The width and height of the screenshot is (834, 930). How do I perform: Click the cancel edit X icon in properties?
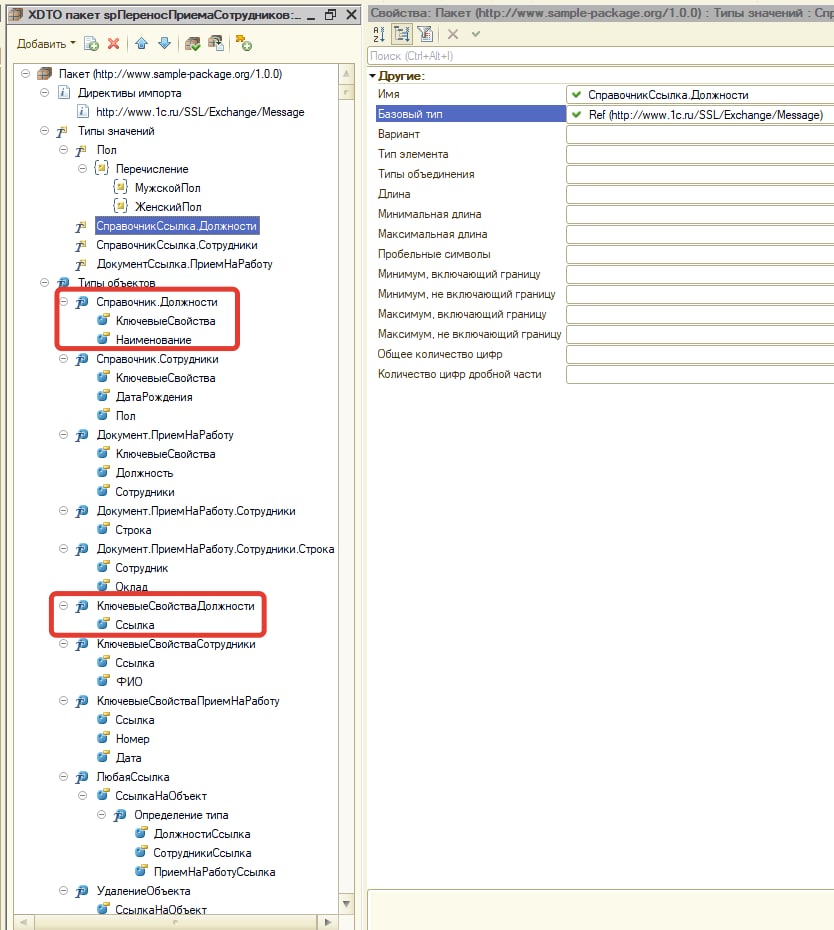[453, 34]
